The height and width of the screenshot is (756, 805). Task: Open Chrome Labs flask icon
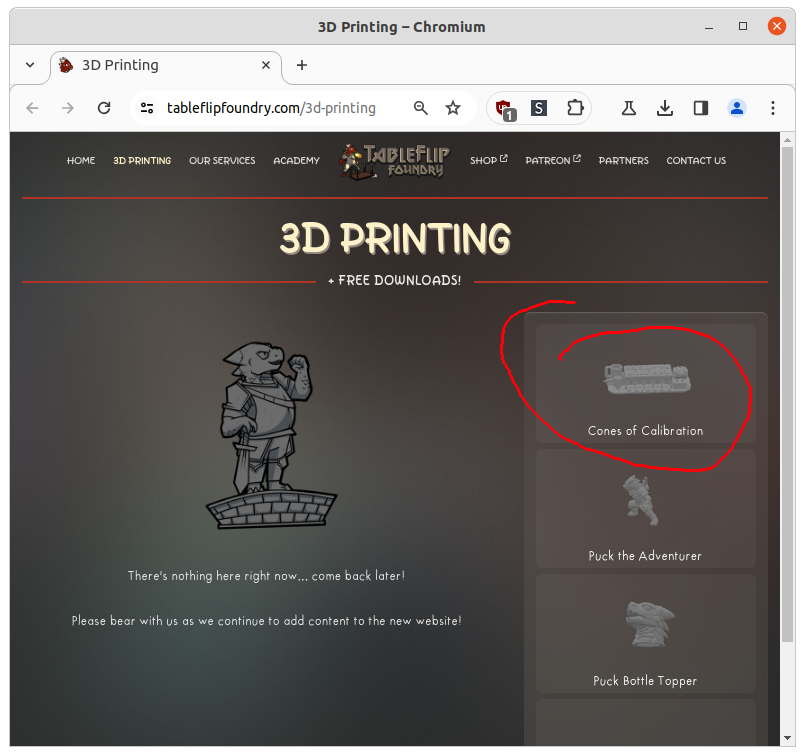[629, 108]
